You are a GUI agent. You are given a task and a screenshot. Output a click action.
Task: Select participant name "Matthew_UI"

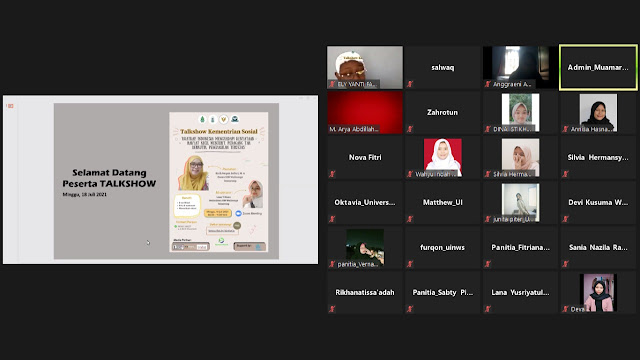[442, 202]
